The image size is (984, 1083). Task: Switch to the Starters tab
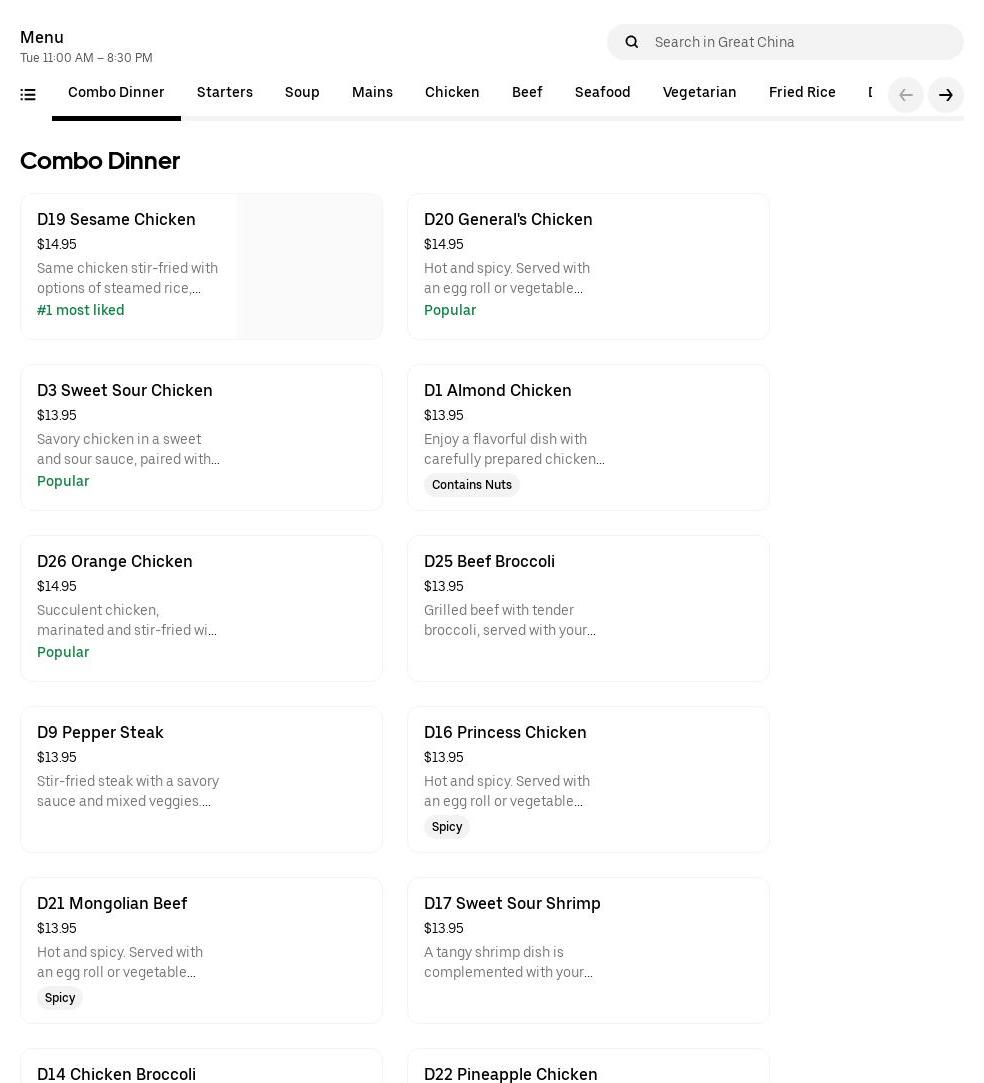coord(225,93)
